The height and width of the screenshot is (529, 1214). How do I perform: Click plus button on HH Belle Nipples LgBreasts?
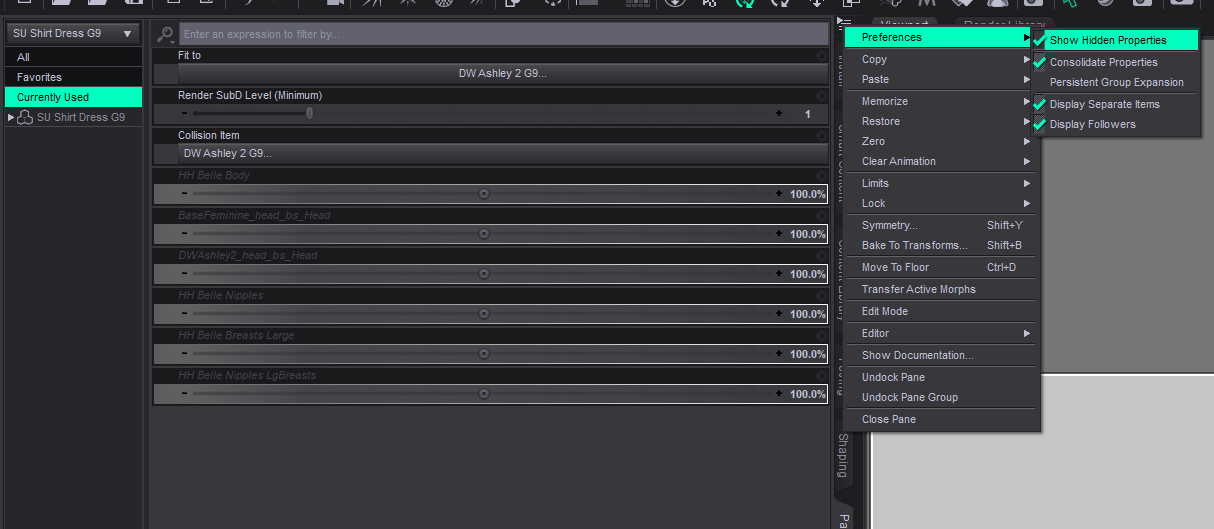[779, 394]
